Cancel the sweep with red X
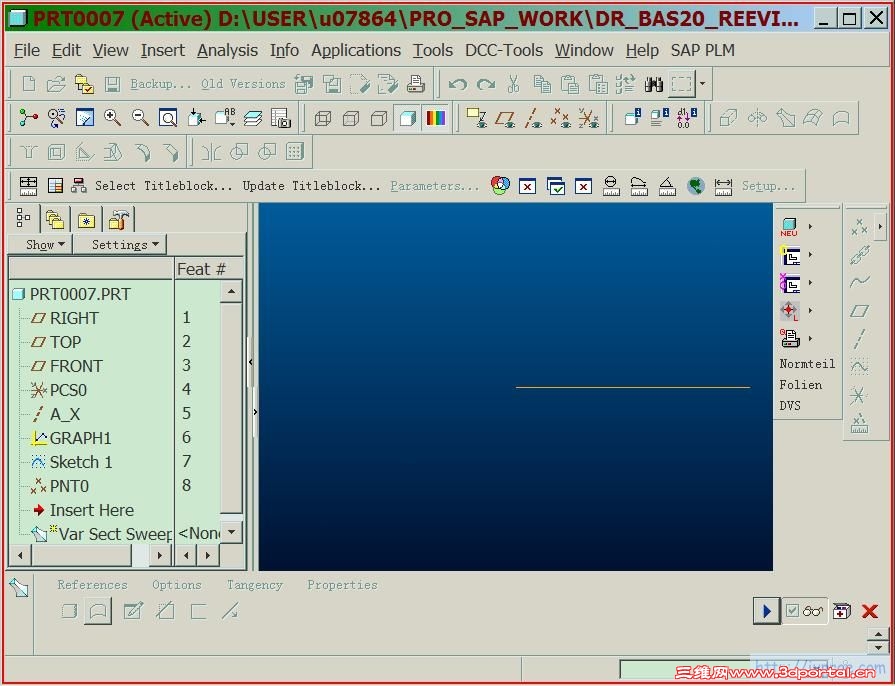 click(x=869, y=611)
